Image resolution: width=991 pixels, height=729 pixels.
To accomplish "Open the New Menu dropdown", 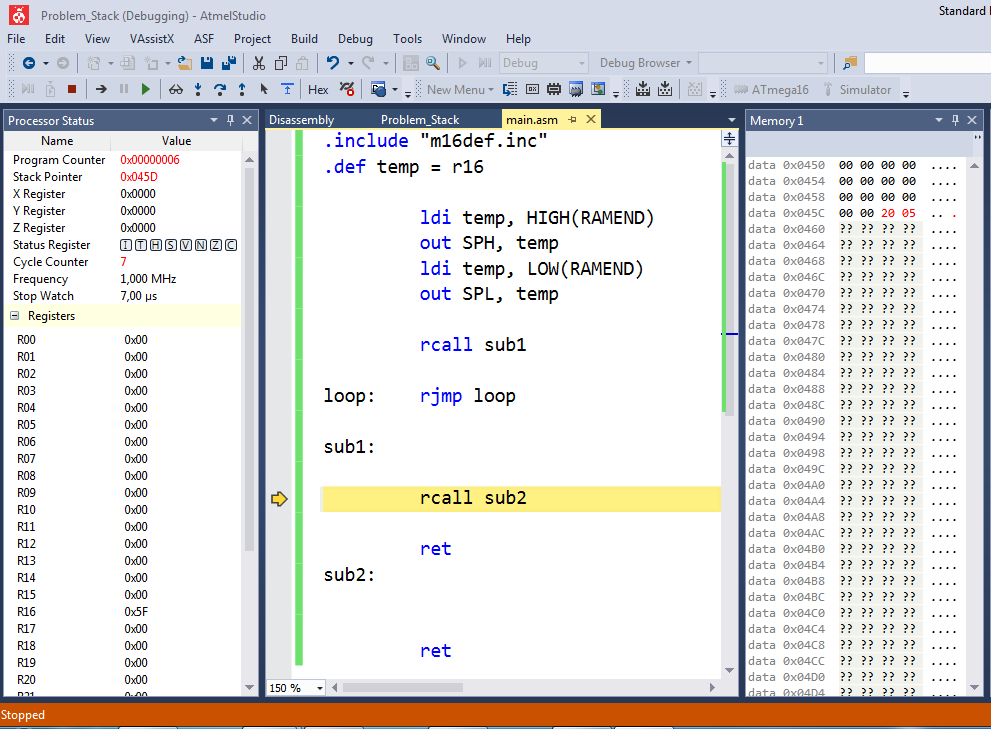I will [x=460, y=89].
